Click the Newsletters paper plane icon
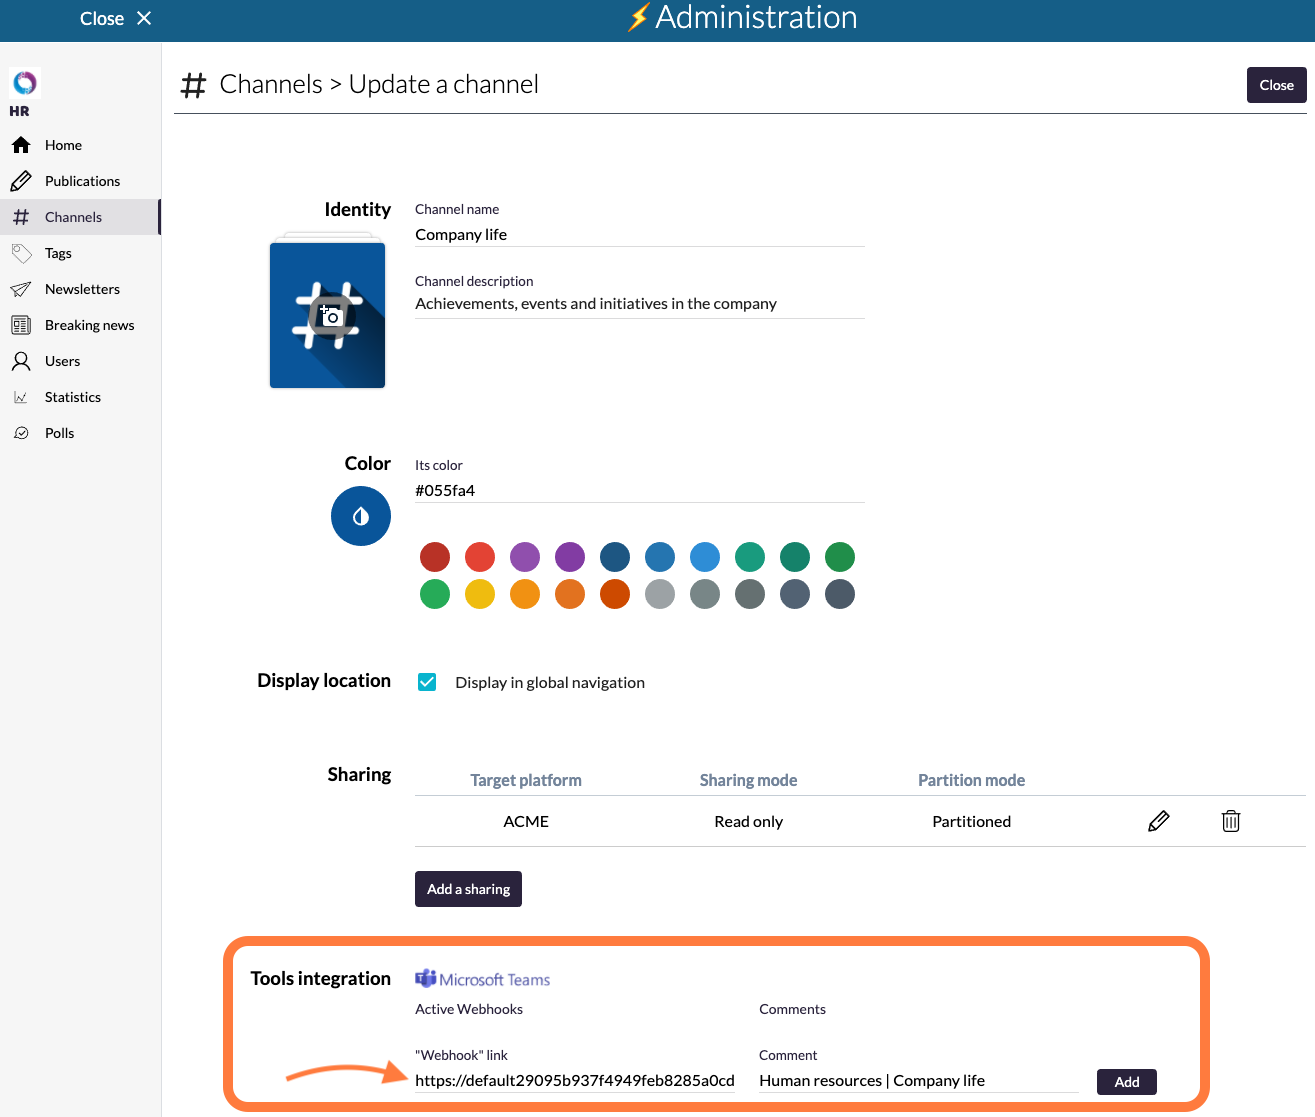Viewport: 1315px width, 1117px height. [21, 289]
